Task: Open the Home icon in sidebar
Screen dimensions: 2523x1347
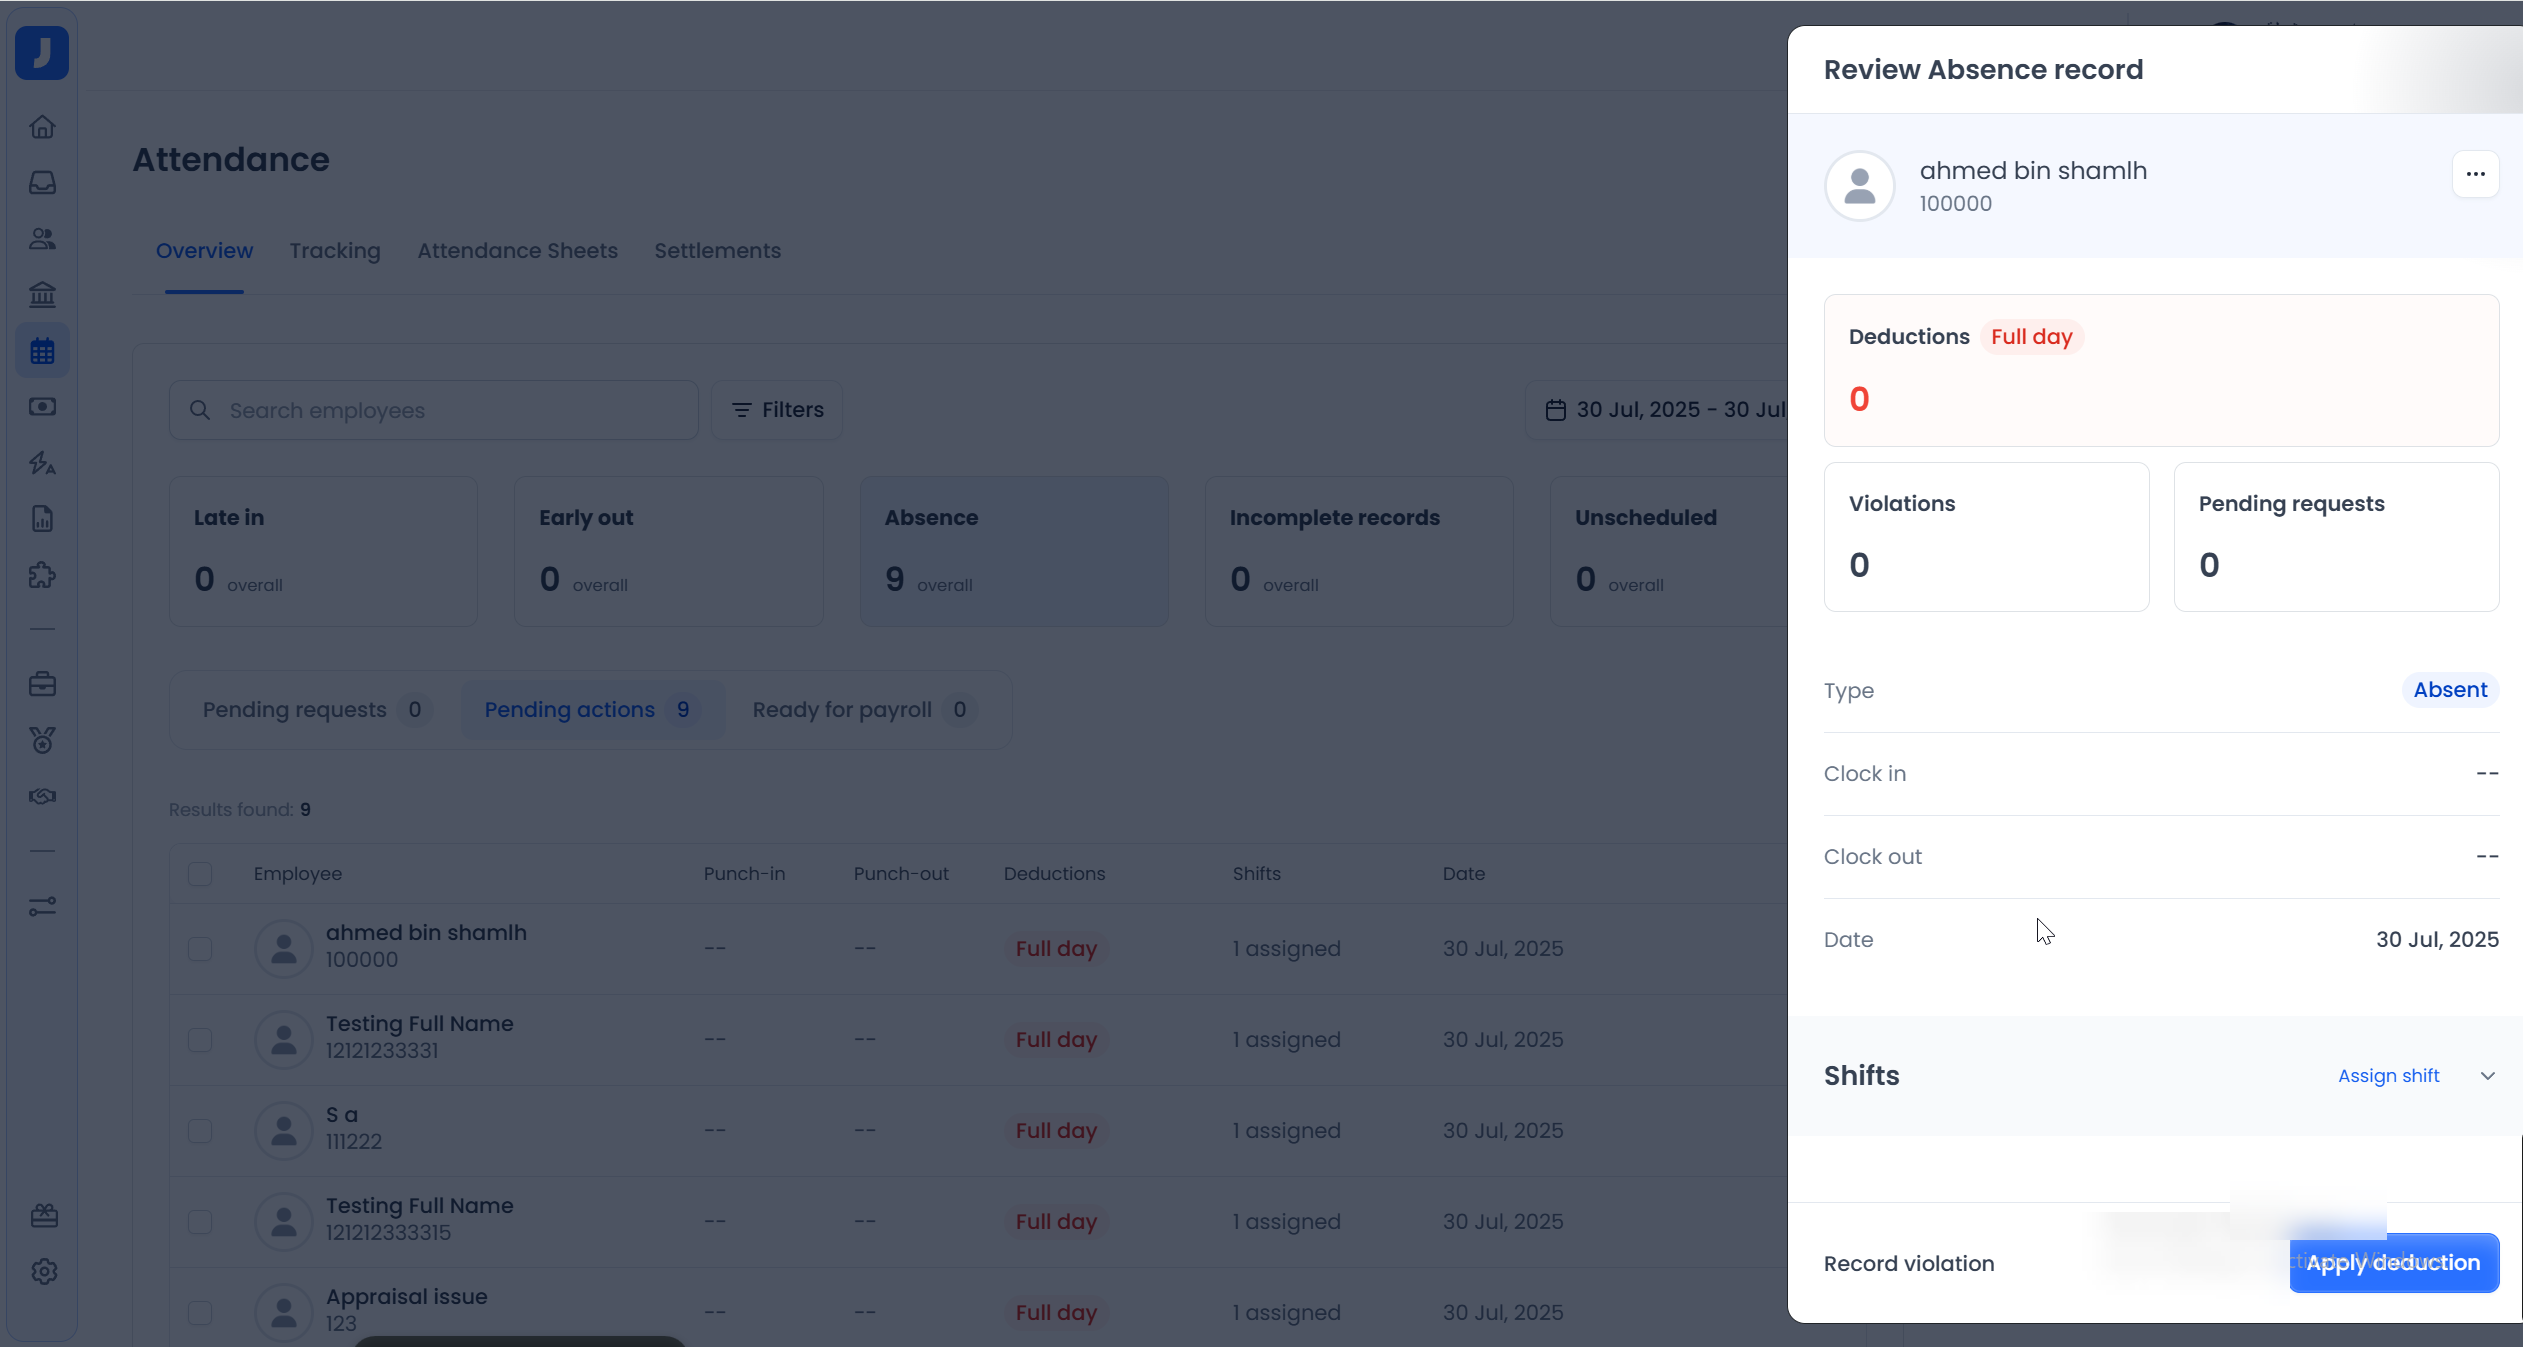Action: [42, 127]
